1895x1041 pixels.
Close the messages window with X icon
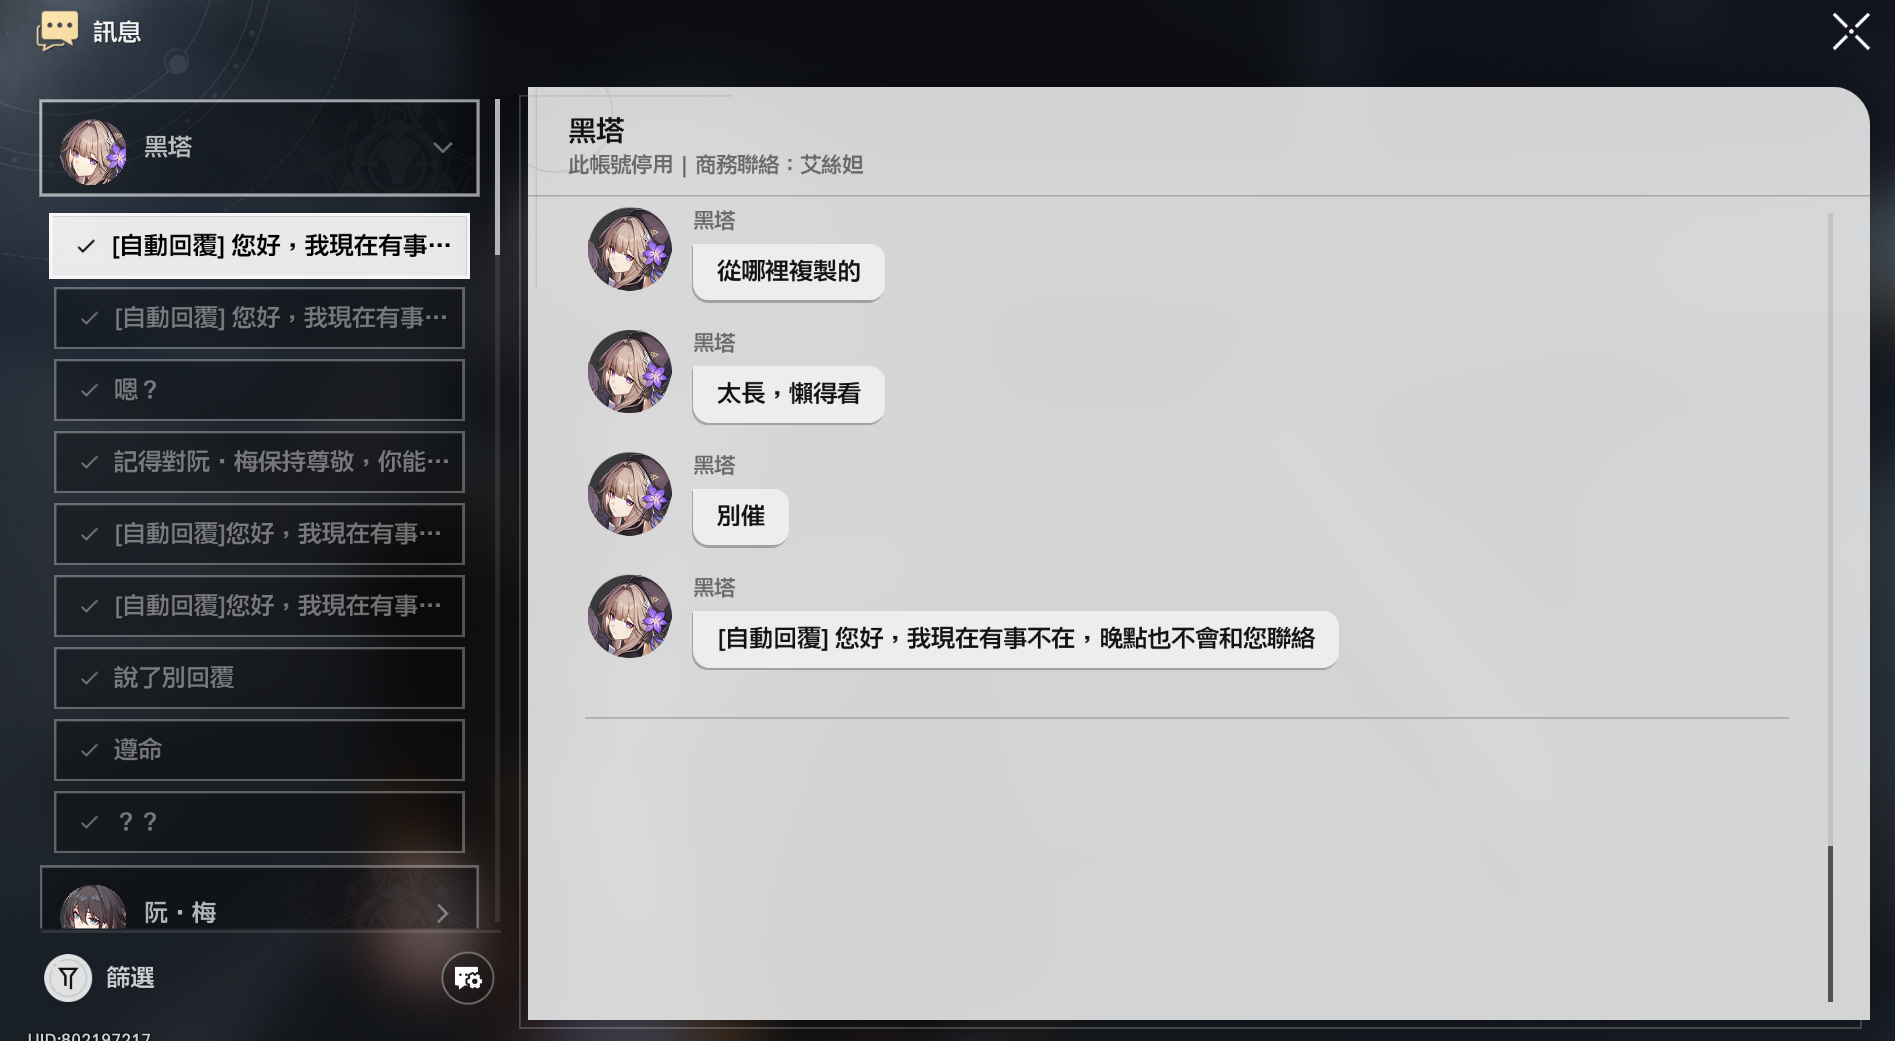(1850, 32)
